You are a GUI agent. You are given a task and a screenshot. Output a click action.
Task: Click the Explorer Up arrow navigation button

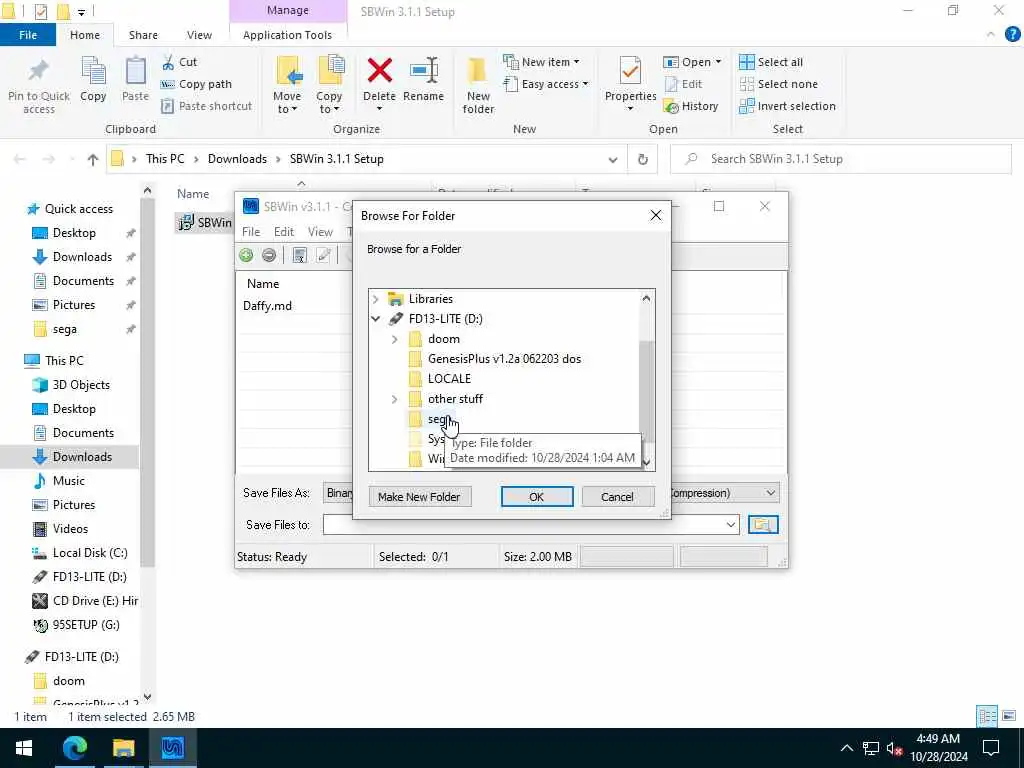tap(93, 159)
